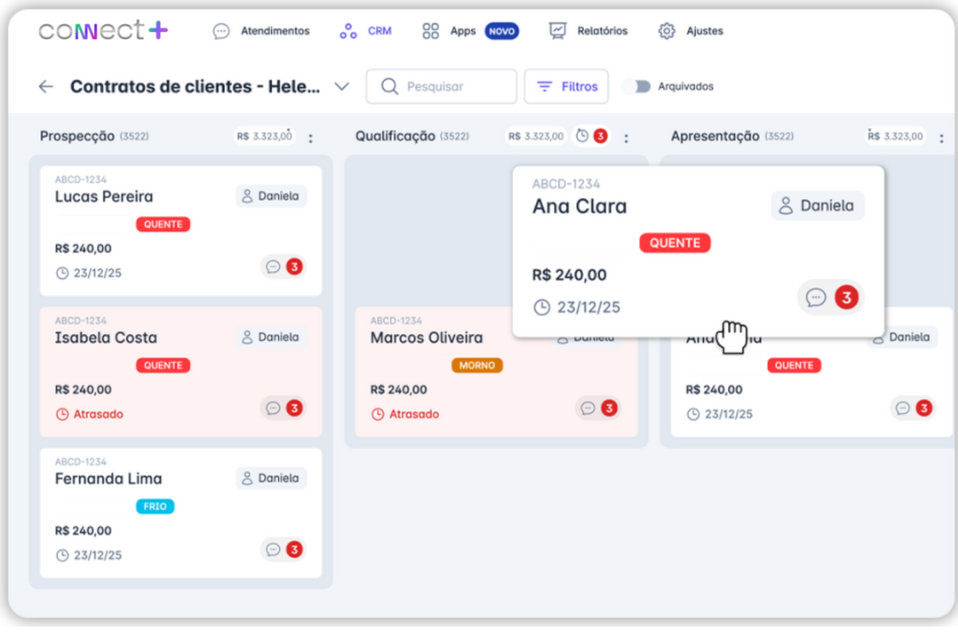Screen dimensions: 958x640
Task: Open the Apps menu
Action: [450, 31]
